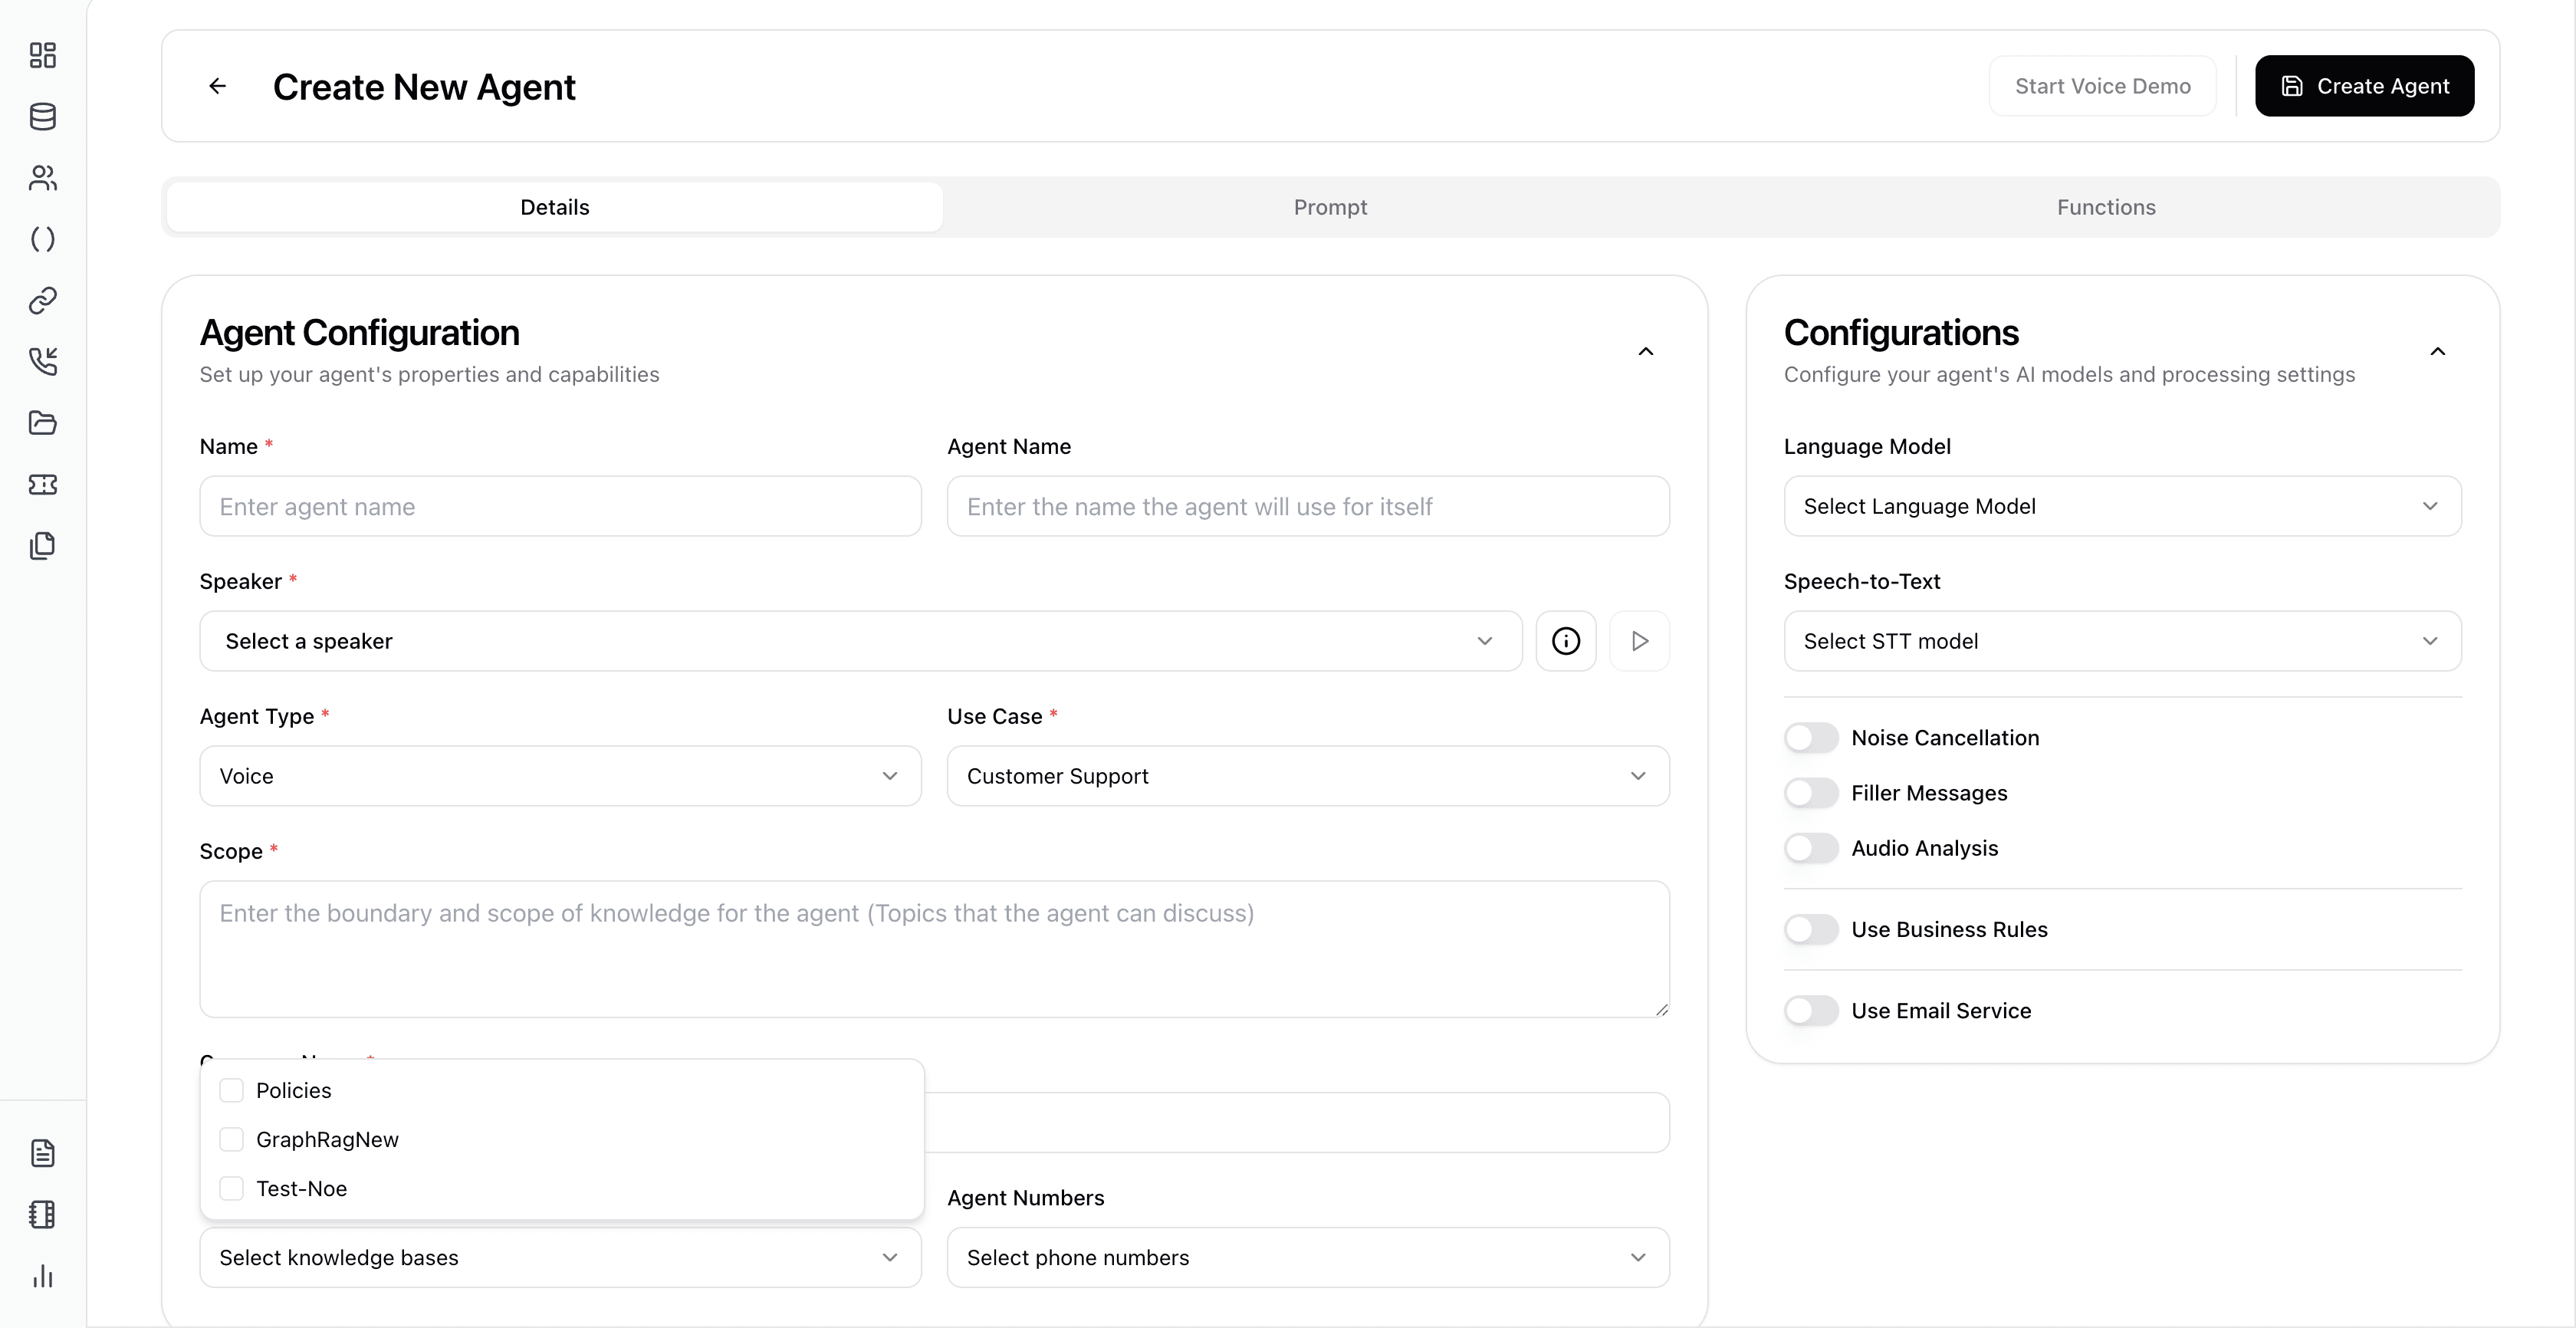Click the code brackets icon in the sidebar
The image size is (2576, 1328).
pos(42,239)
